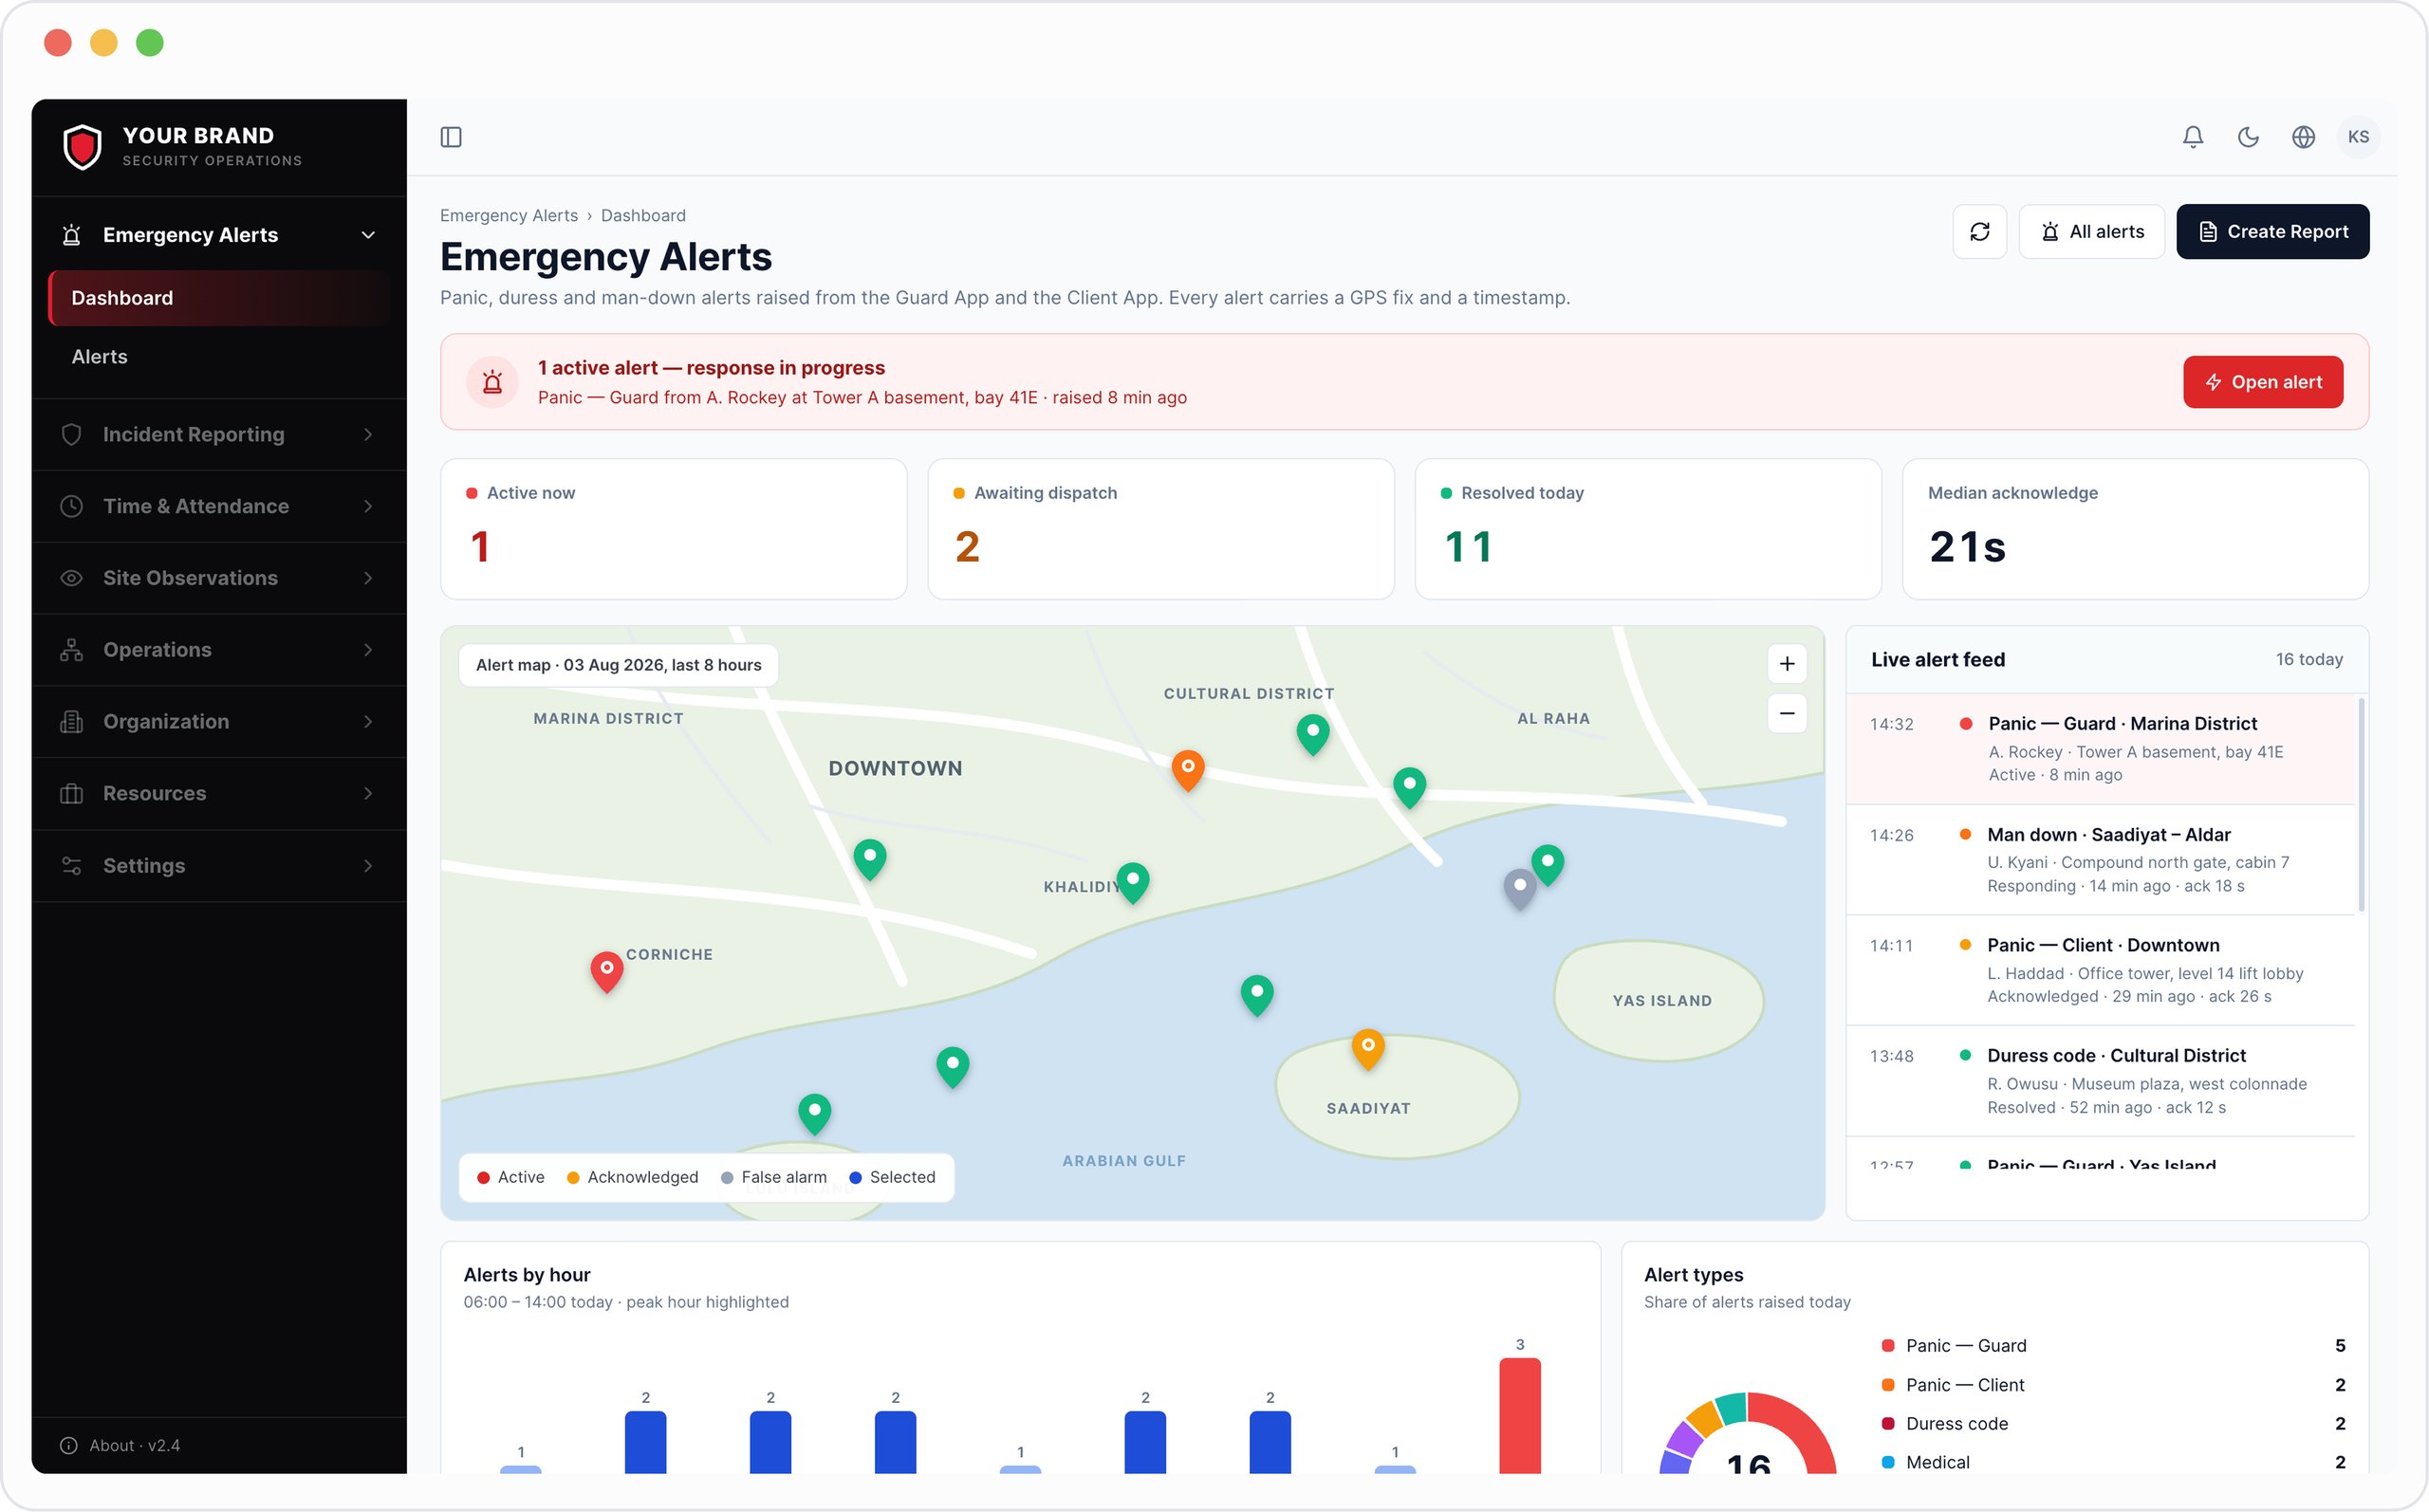Screen dimensions: 2429x1512
Task: Open the language globe icon
Action: (2303, 137)
